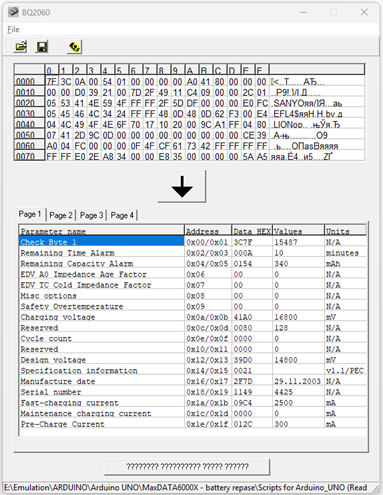Click the large down arrow button
The image size is (383, 495).
(182, 186)
